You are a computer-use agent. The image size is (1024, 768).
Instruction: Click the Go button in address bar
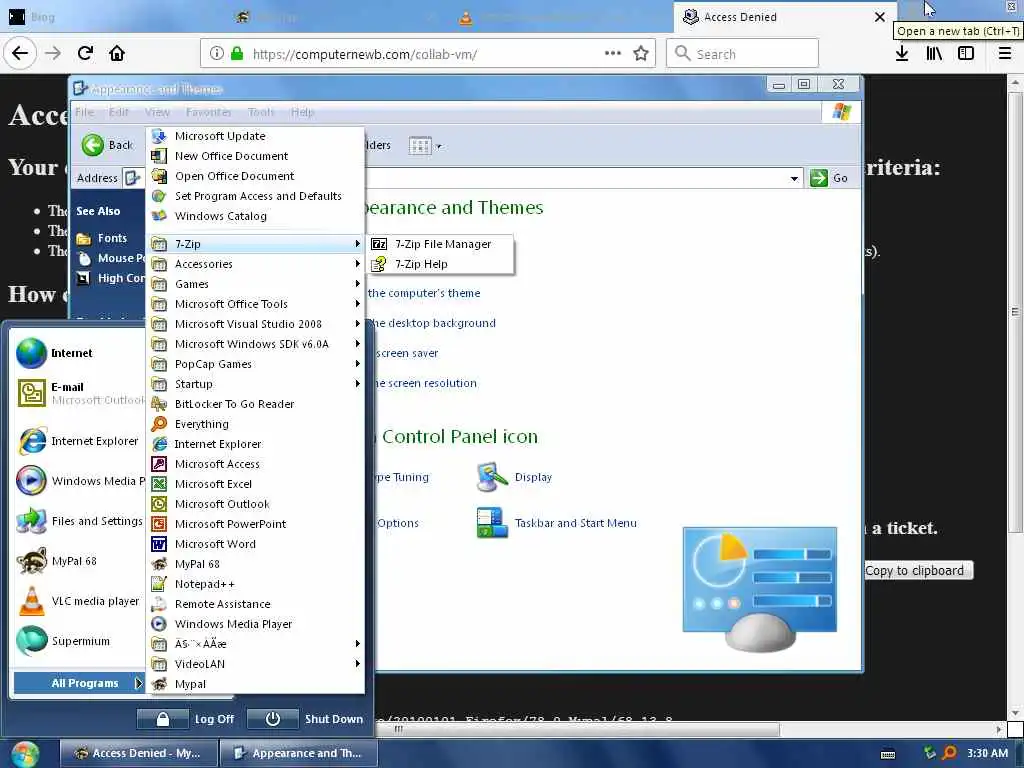pos(829,178)
